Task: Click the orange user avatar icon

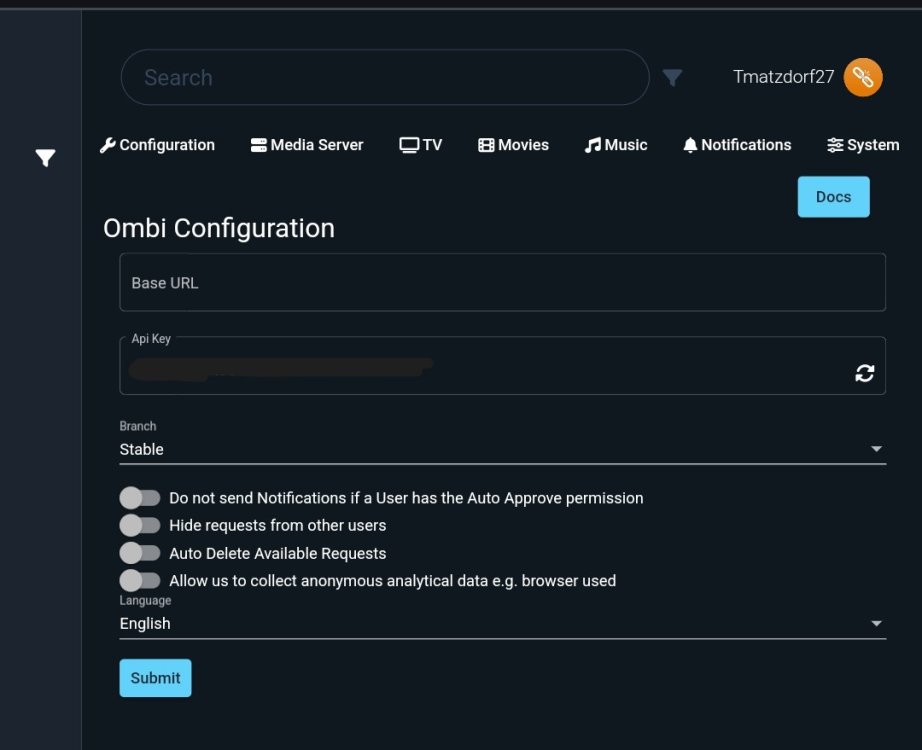Action: tap(863, 77)
